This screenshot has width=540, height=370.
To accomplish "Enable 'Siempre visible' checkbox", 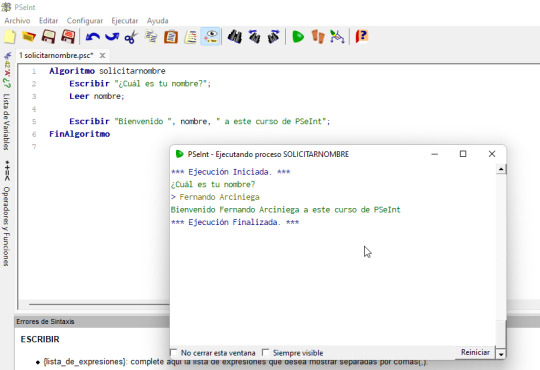I will [x=266, y=352].
